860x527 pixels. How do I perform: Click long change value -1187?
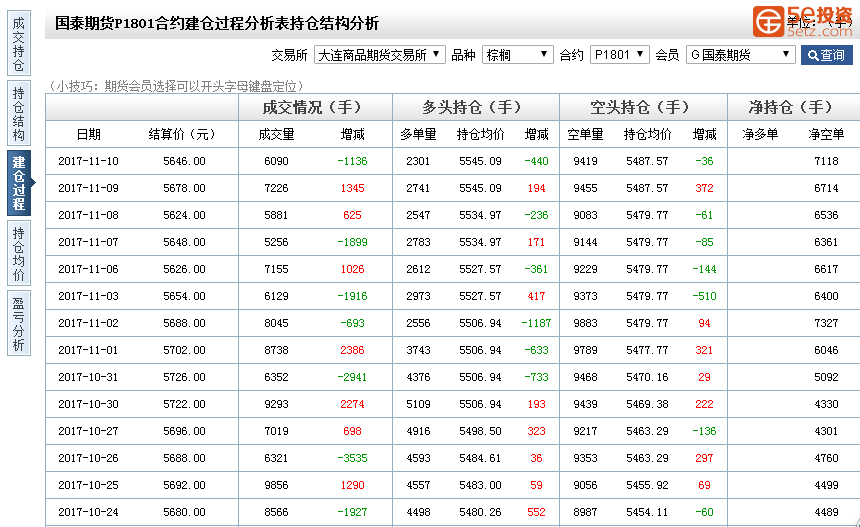tap(536, 323)
